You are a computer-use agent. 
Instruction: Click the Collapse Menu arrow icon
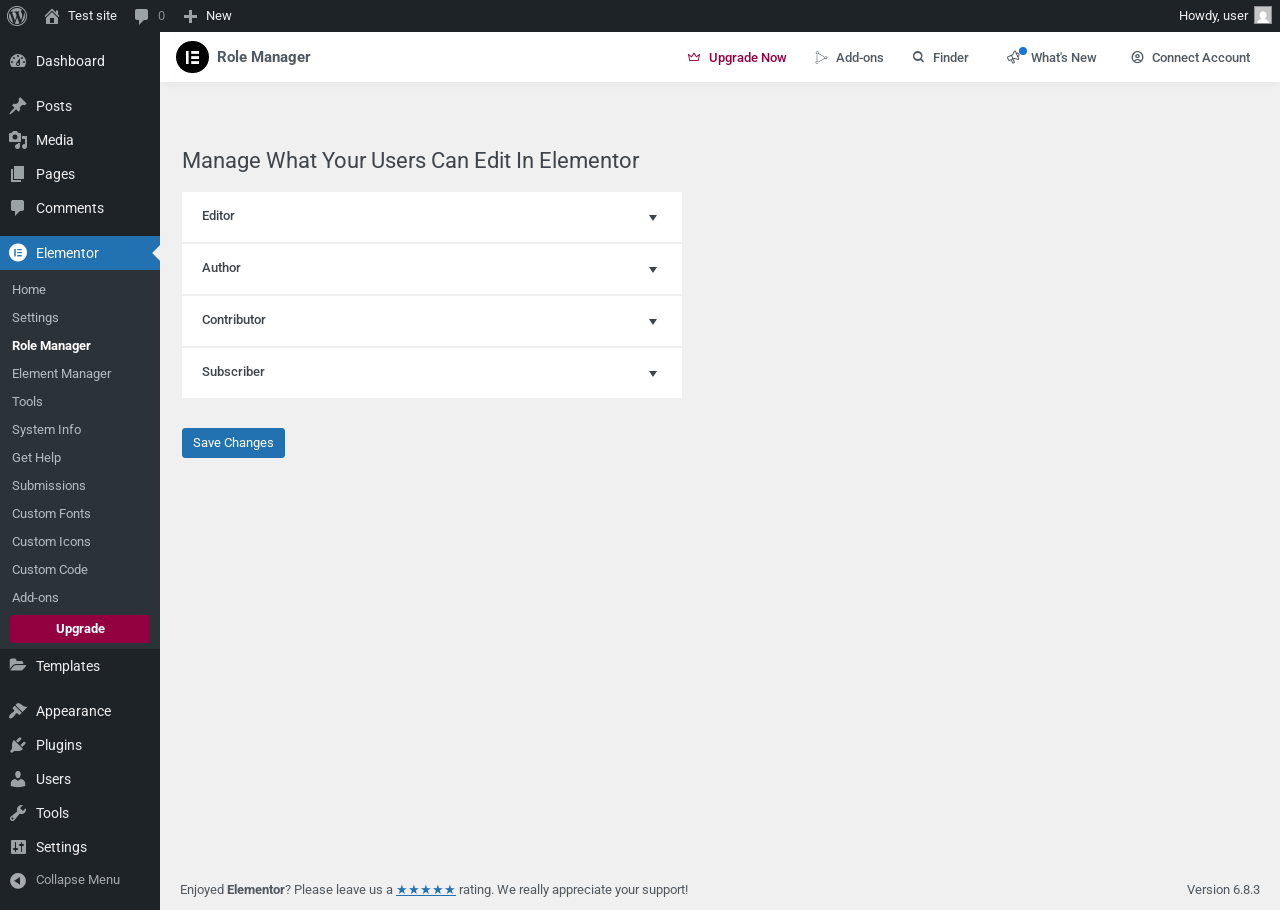pos(18,880)
